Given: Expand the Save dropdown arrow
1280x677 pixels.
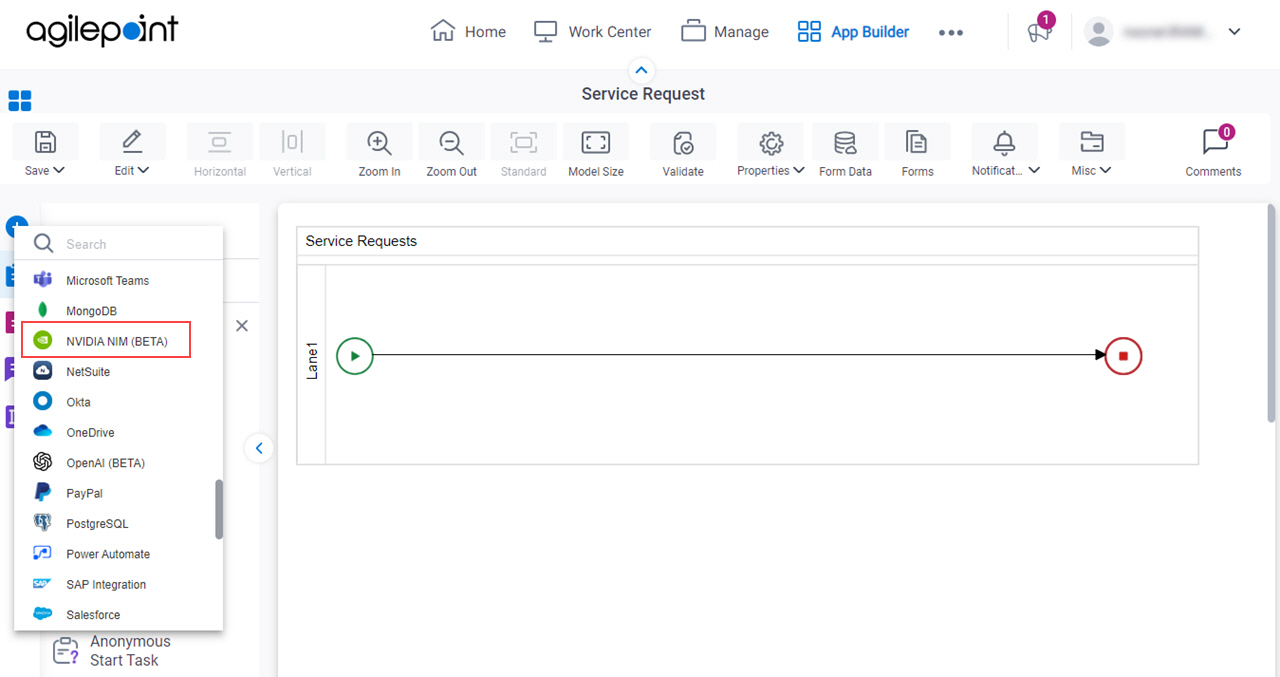Looking at the screenshot, I should pos(59,170).
